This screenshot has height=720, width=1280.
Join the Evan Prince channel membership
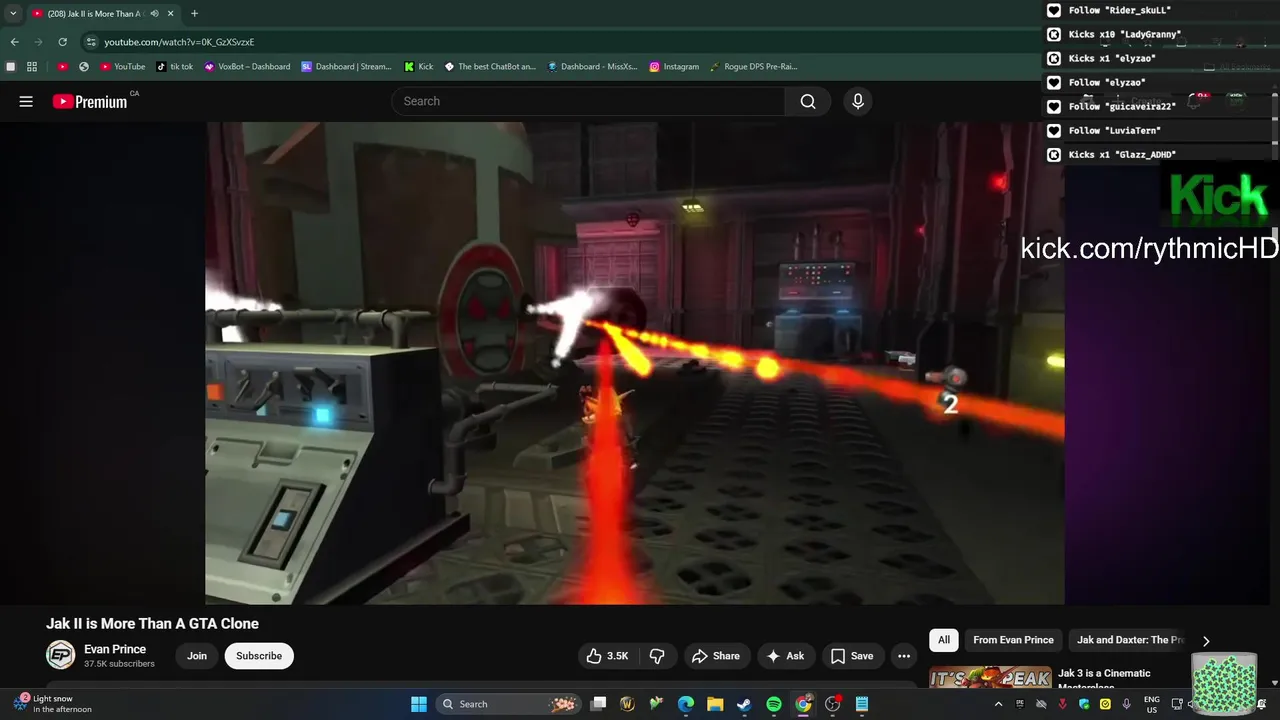pos(197,656)
